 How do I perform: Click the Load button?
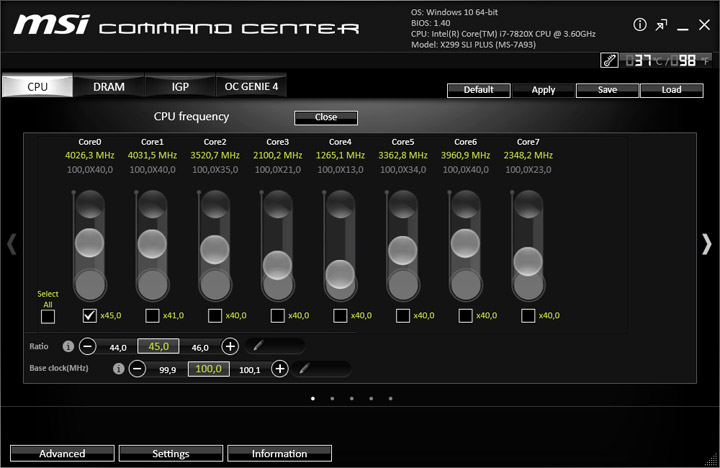671,90
